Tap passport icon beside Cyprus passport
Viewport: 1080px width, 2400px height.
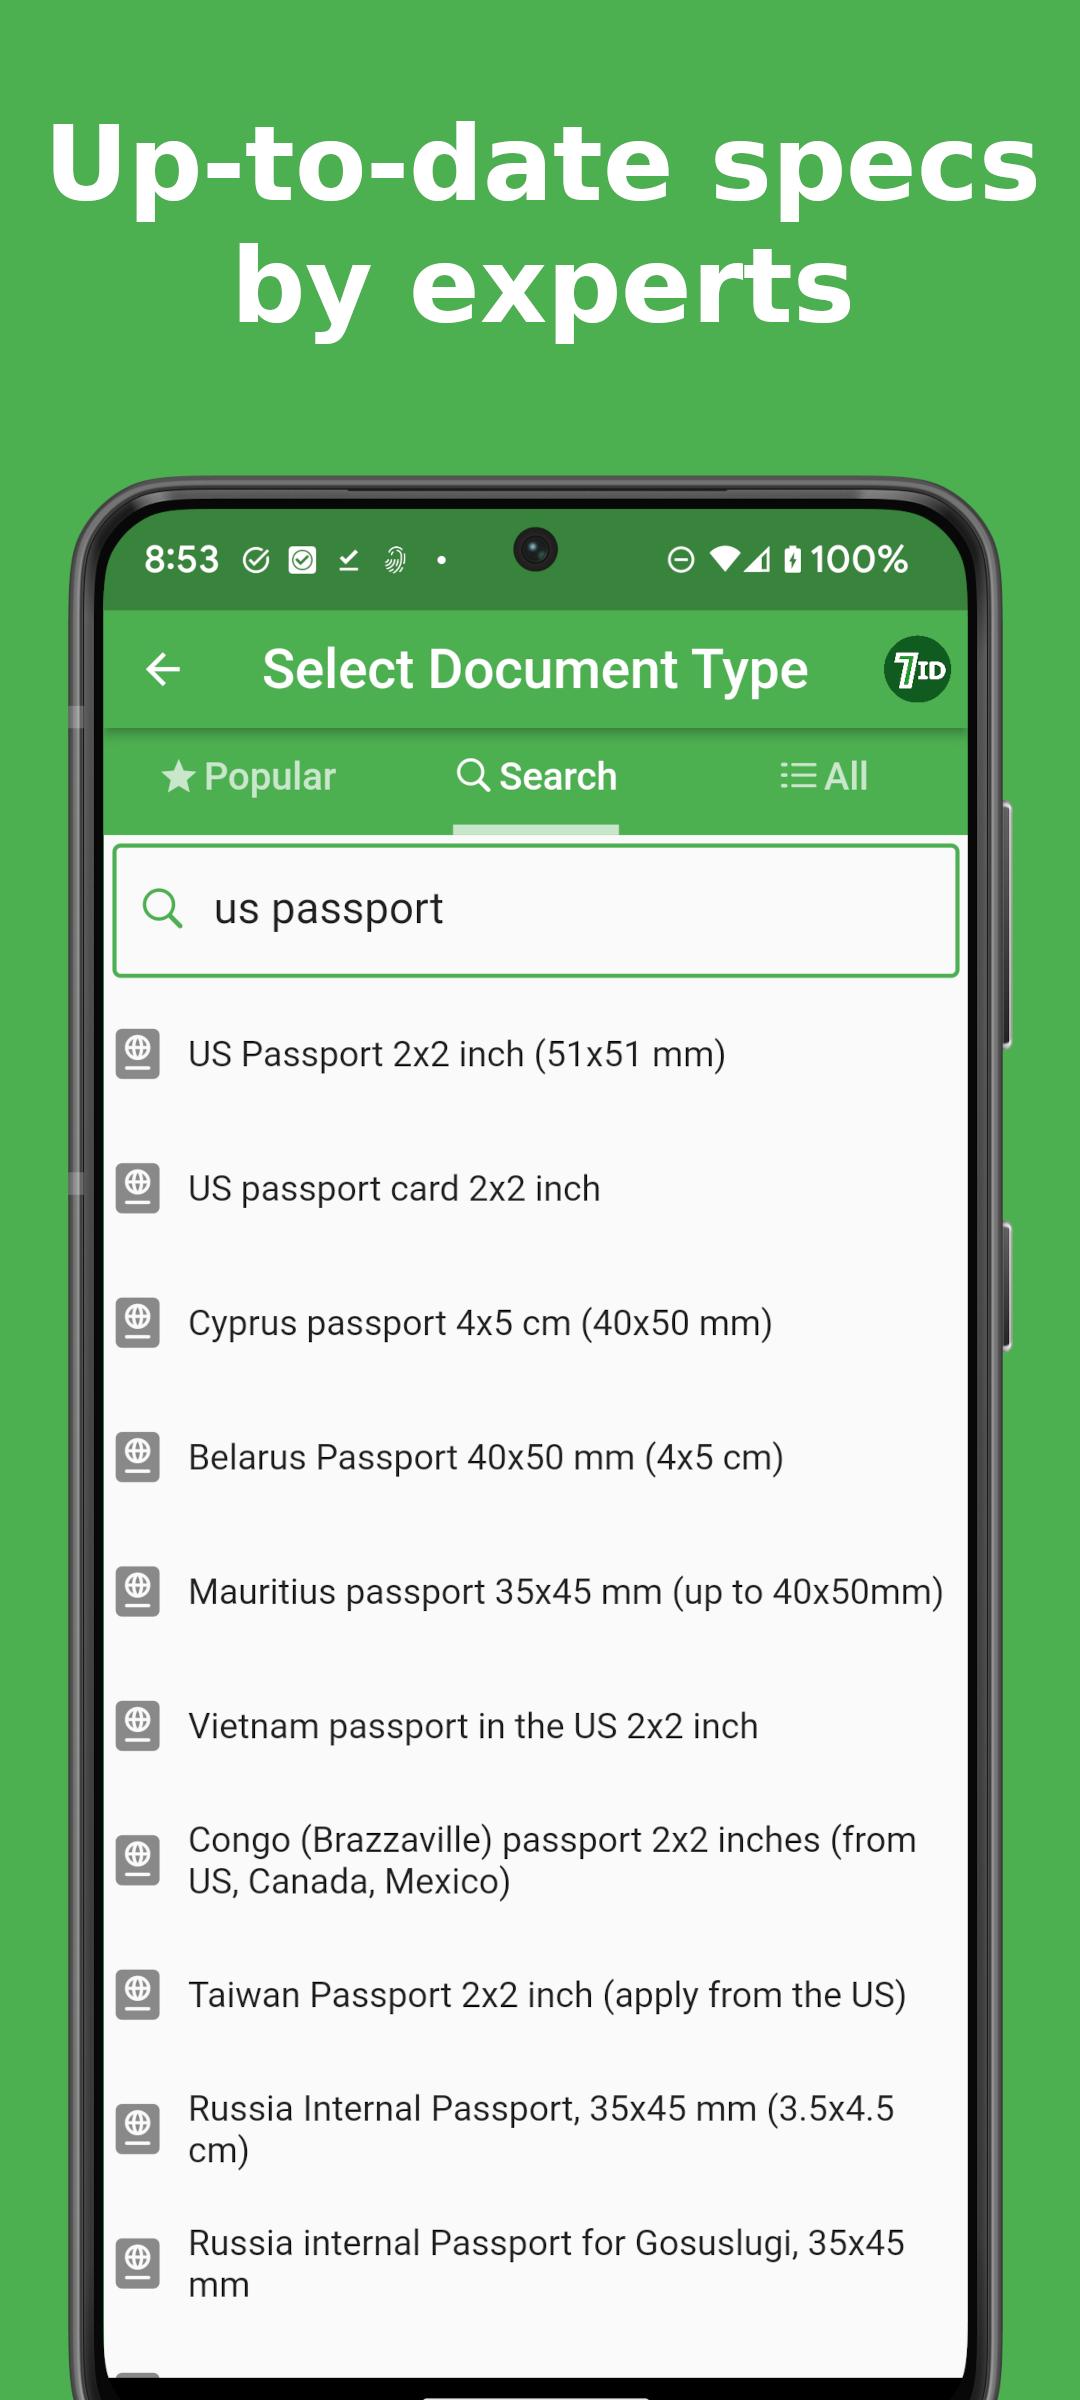tap(138, 1323)
